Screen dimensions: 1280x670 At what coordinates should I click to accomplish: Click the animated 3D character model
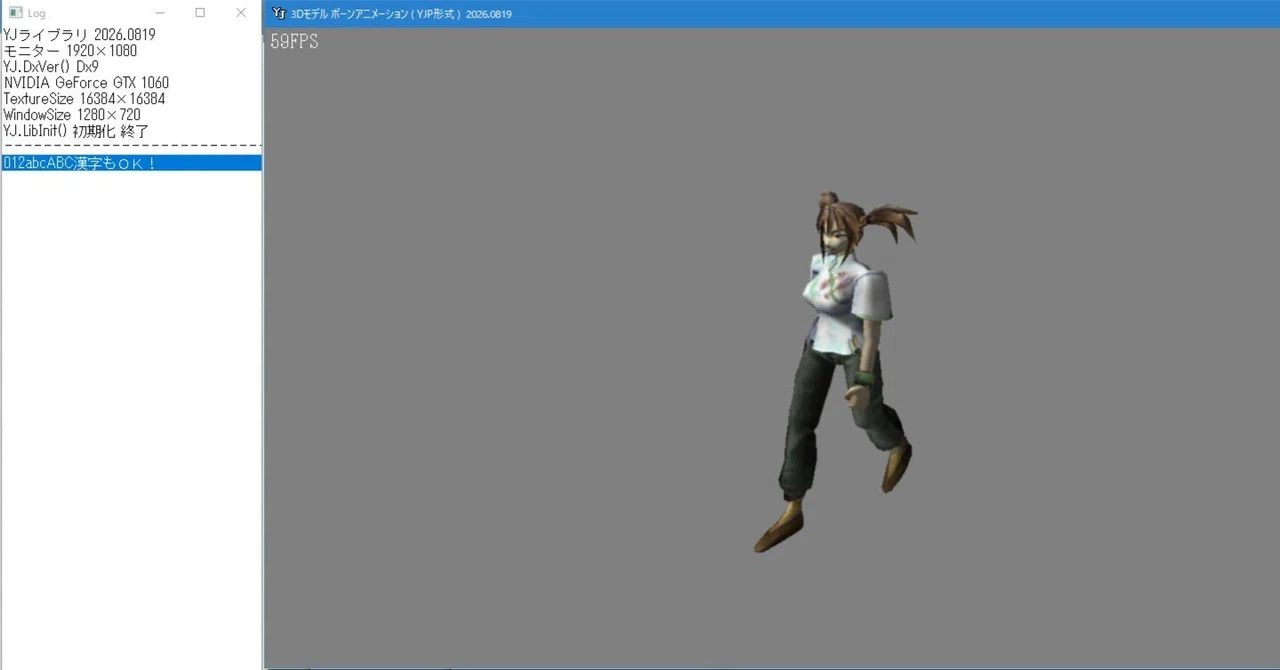tap(835, 372)
